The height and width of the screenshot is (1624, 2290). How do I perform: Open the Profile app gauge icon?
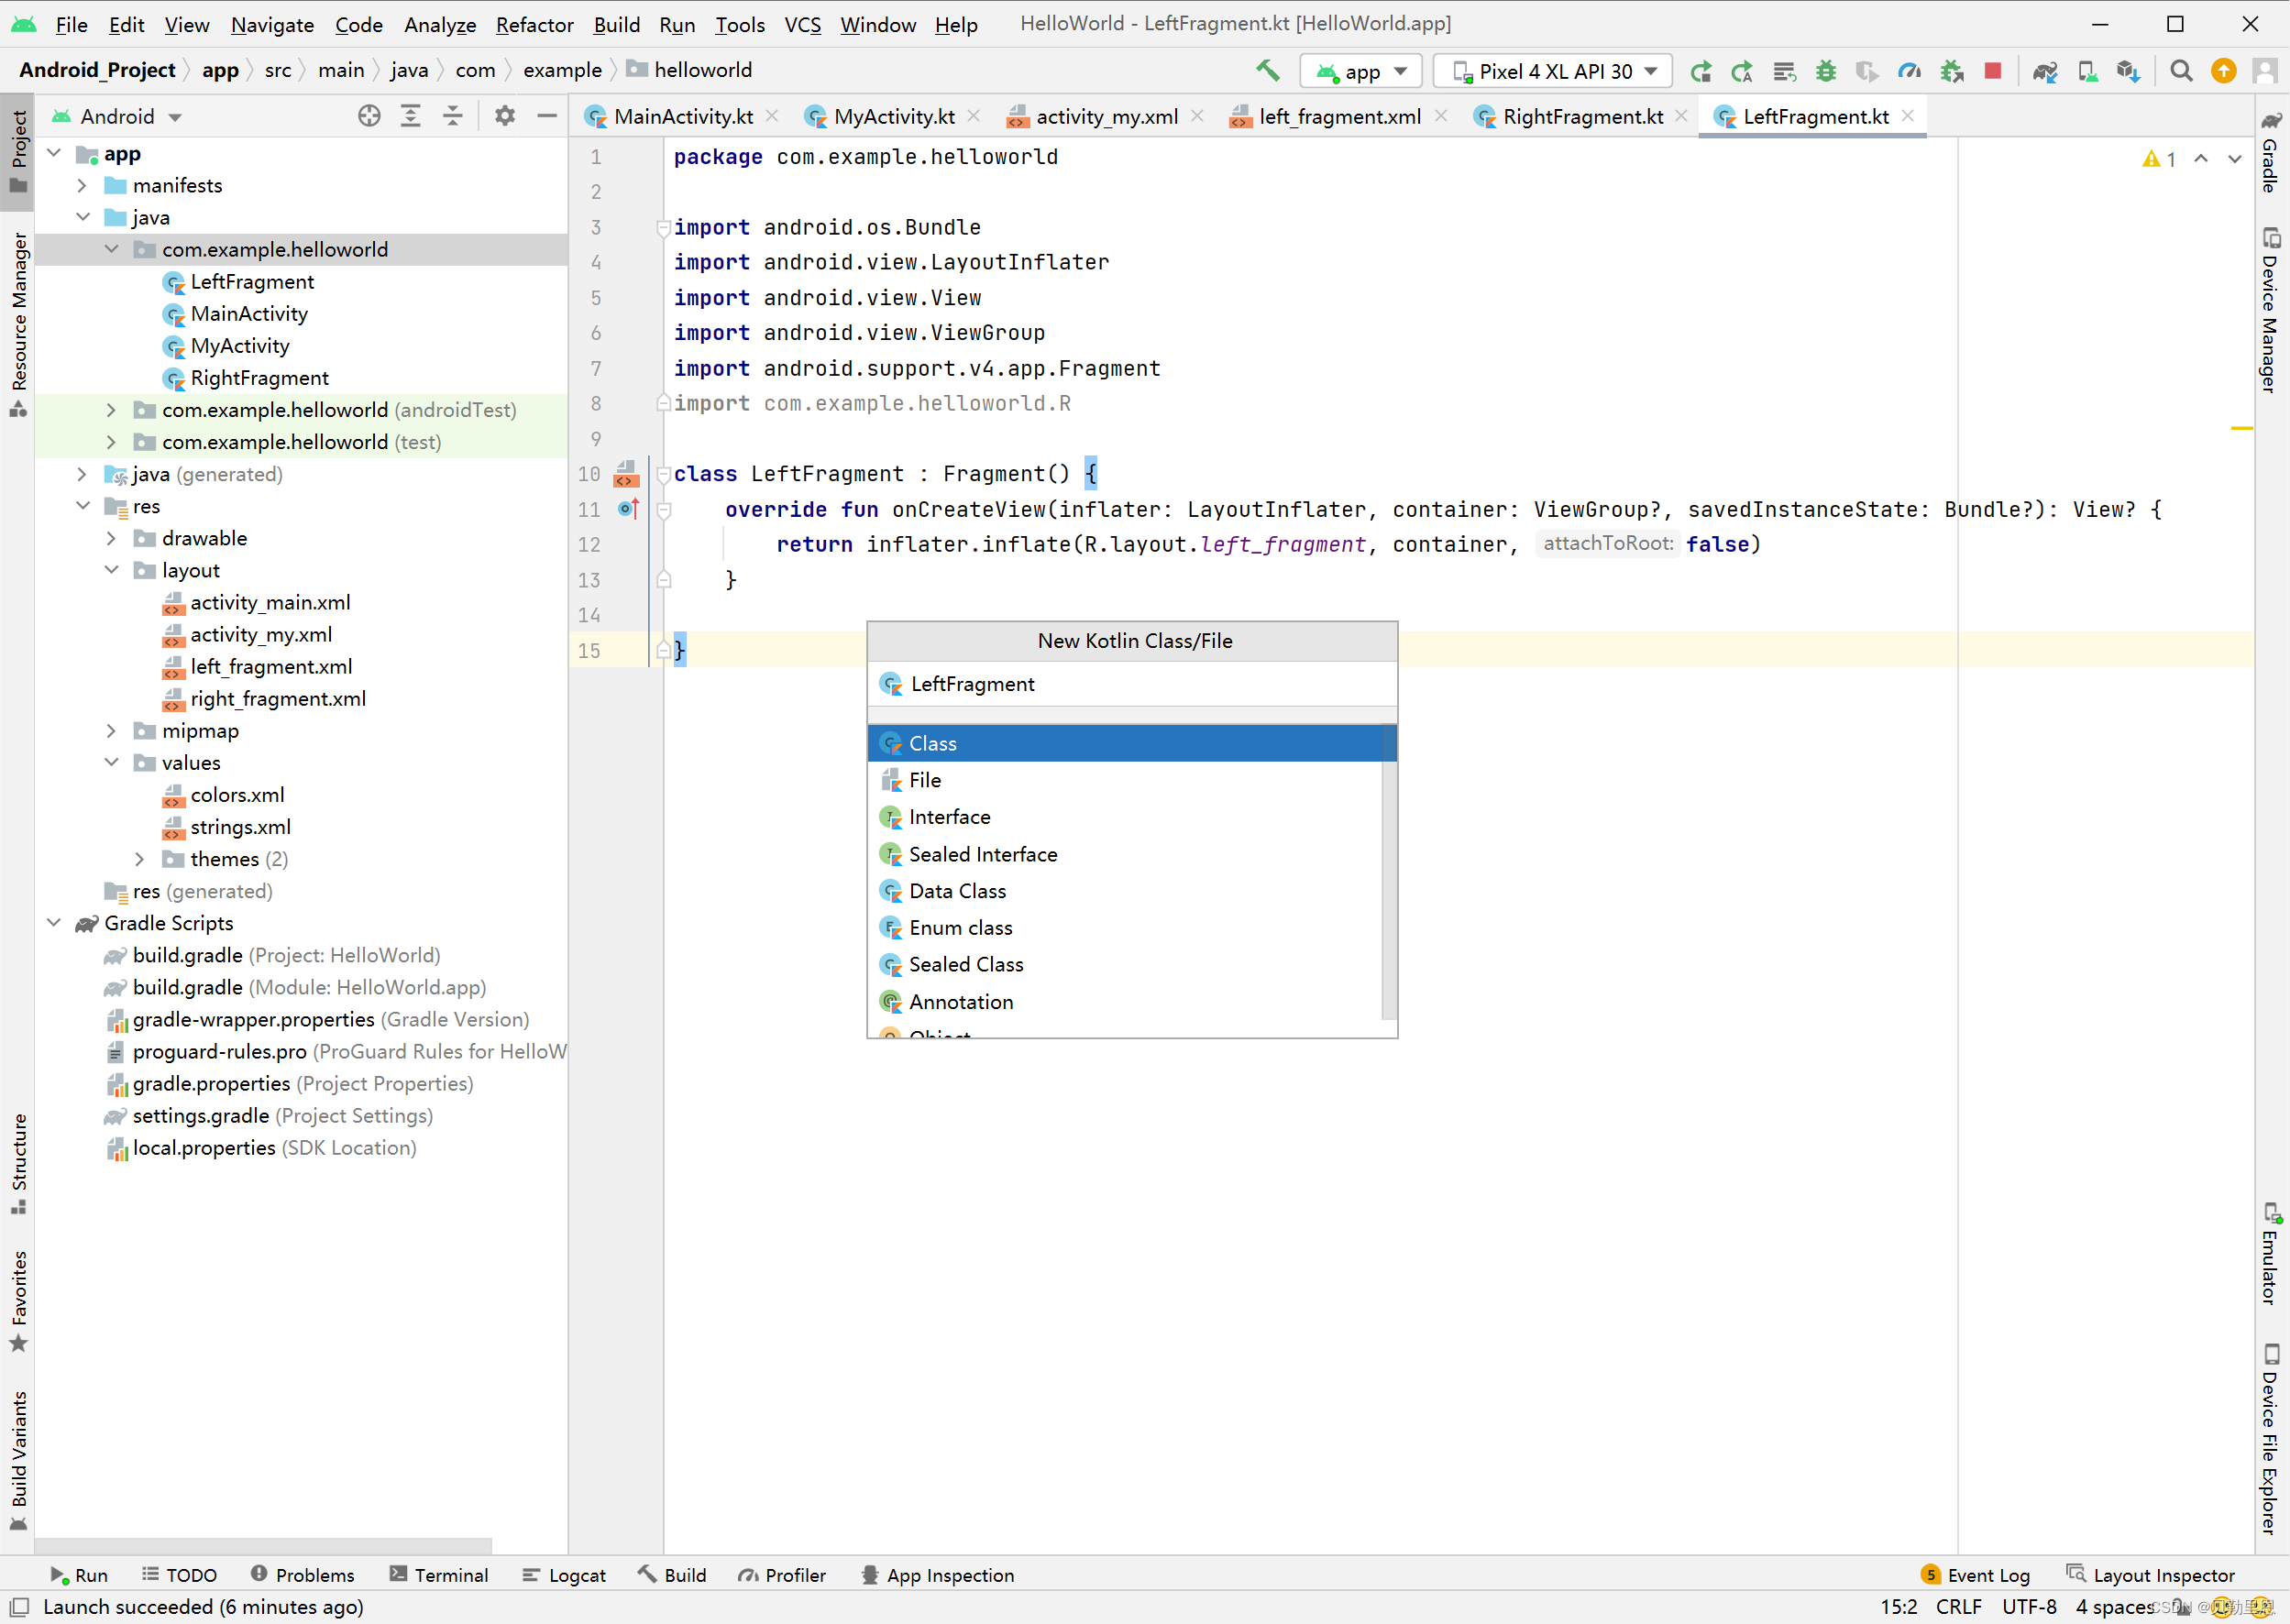click(1909, 70)
